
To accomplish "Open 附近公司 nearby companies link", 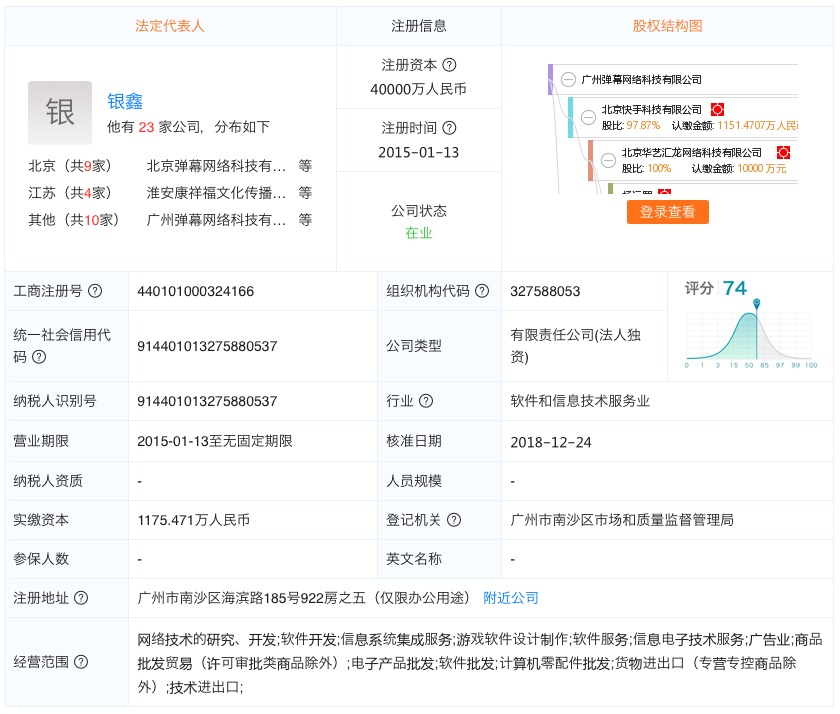I will (x=510, y=598).
